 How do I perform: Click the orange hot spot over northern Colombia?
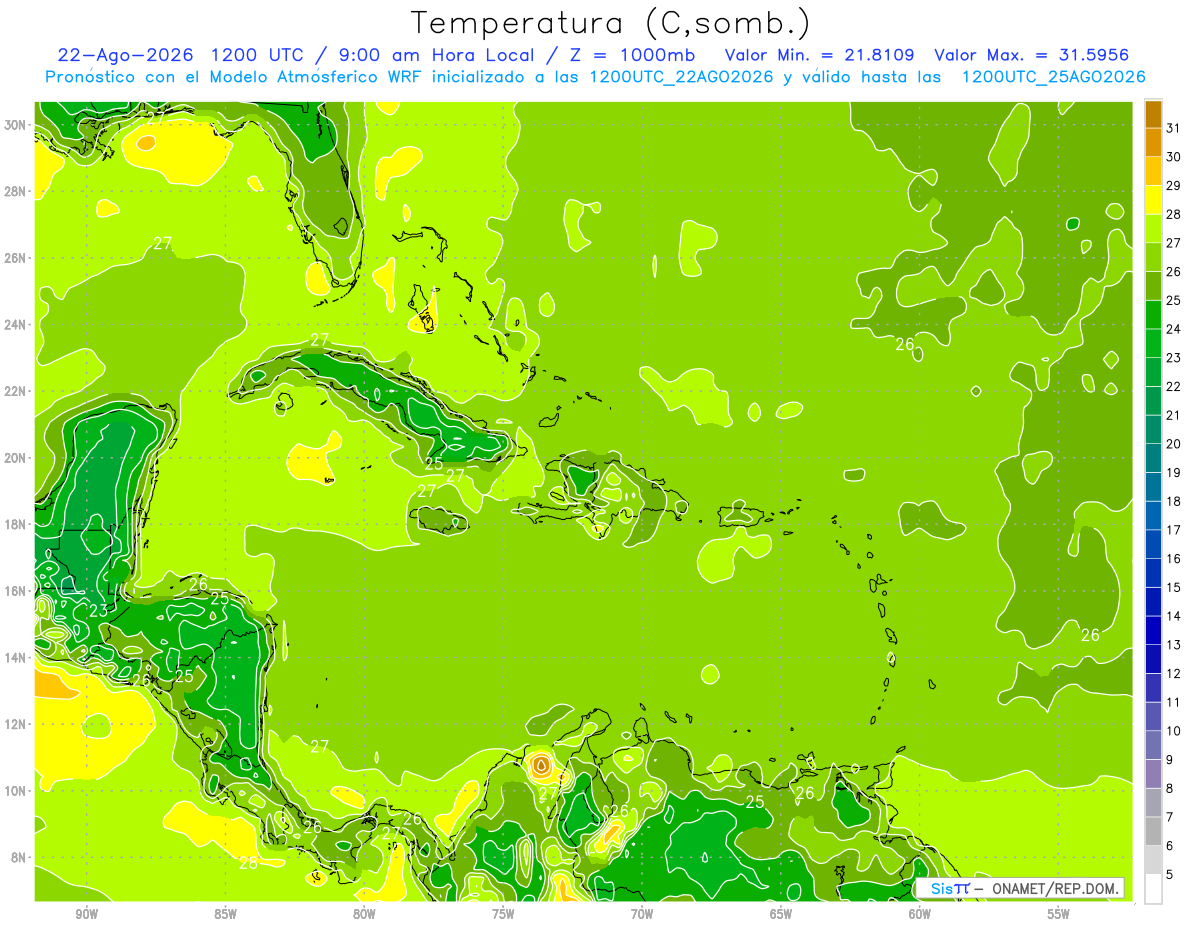(541, 766)
